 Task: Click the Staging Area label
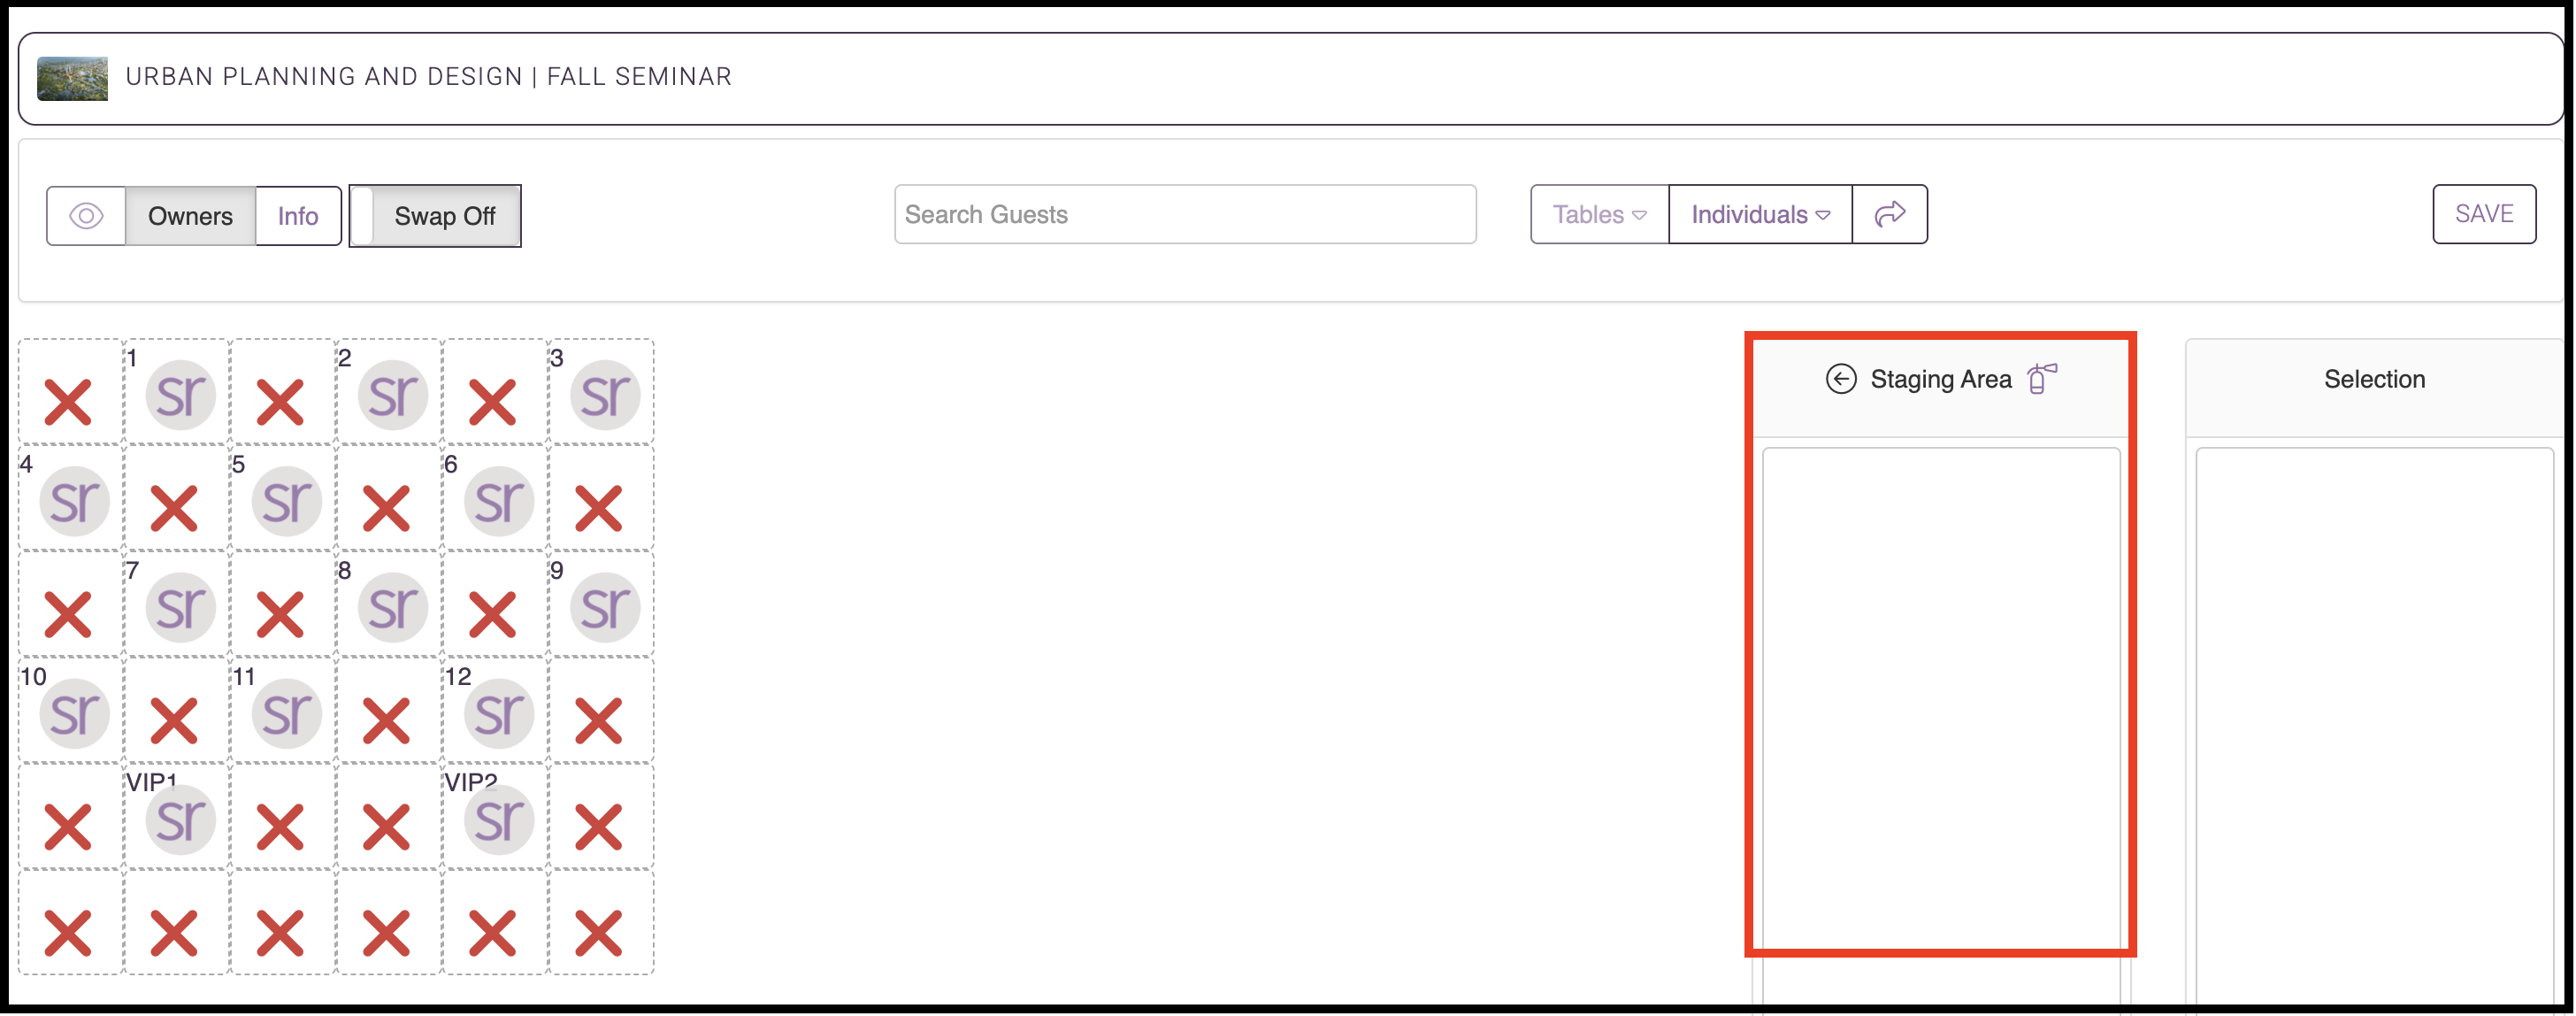(x=1940, y=379)
